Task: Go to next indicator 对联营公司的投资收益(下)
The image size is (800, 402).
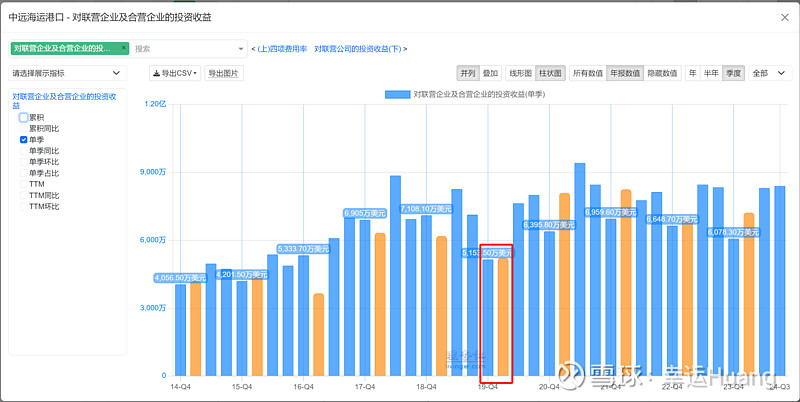Action: click(x=358, y=49)
